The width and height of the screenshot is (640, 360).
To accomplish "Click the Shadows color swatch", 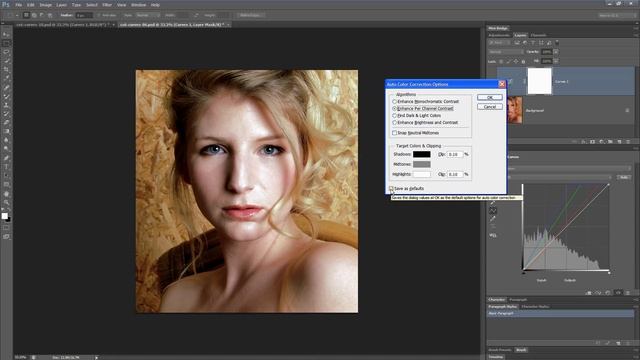I will [x=422, y=154].
